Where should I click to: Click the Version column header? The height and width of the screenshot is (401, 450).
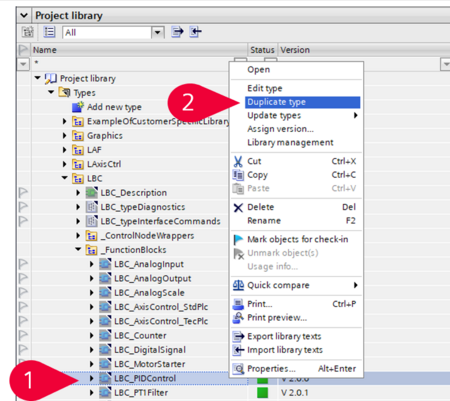295,50
